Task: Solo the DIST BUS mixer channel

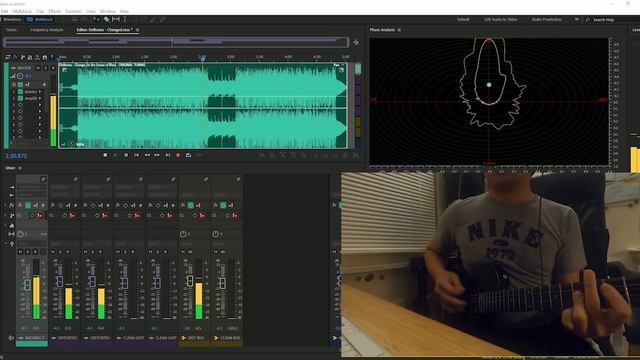Action: (191, 252)
